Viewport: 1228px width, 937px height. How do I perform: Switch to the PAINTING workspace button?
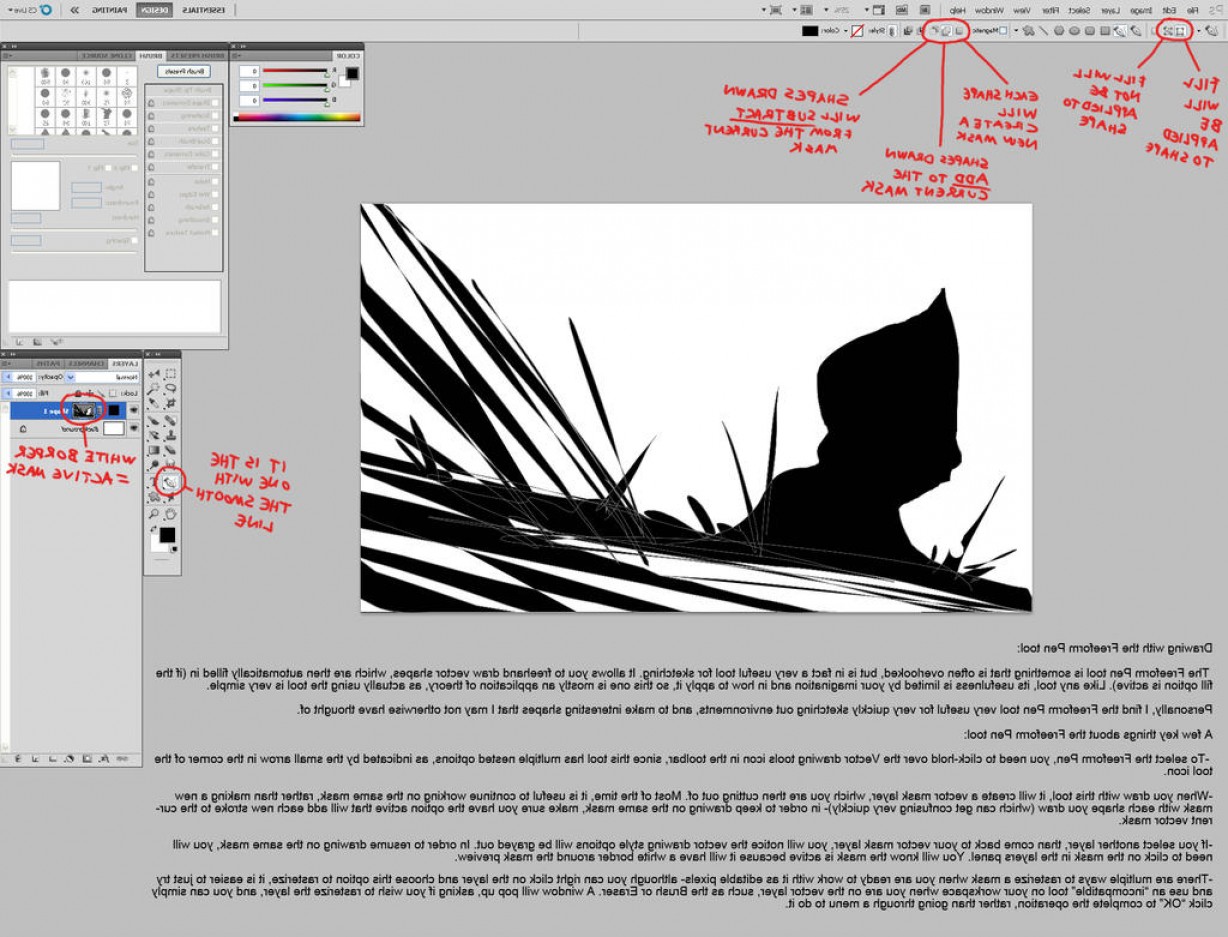click(111, 8)
